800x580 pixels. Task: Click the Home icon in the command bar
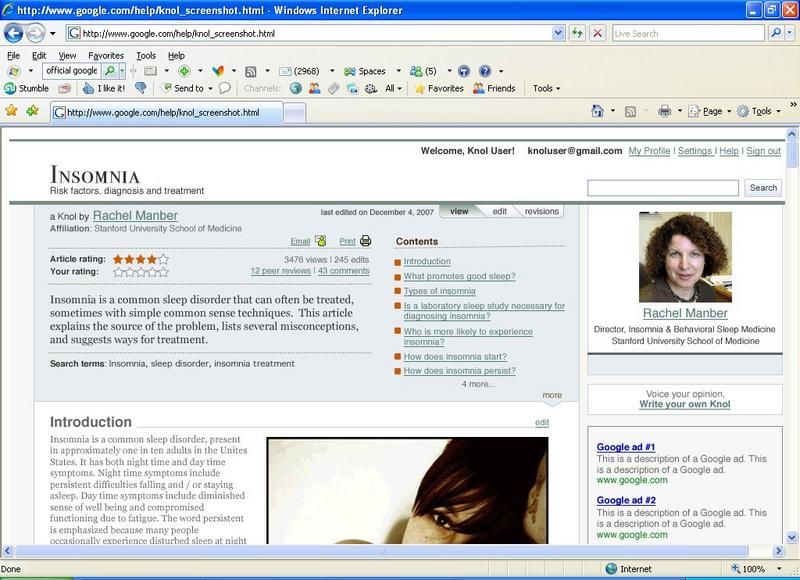pyautogui.click(x=597, y=111)
